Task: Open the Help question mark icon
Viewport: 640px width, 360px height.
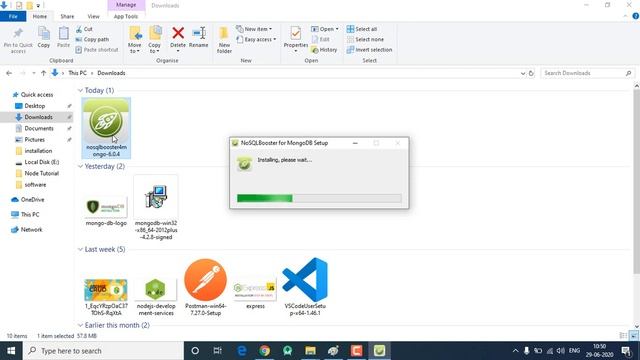Action: coord(636,16)
